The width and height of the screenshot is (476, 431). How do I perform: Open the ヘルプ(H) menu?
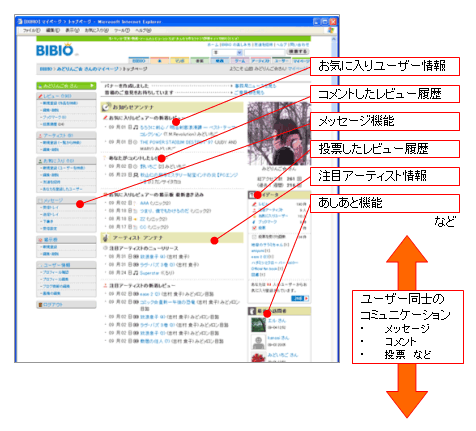pos(143,30)
